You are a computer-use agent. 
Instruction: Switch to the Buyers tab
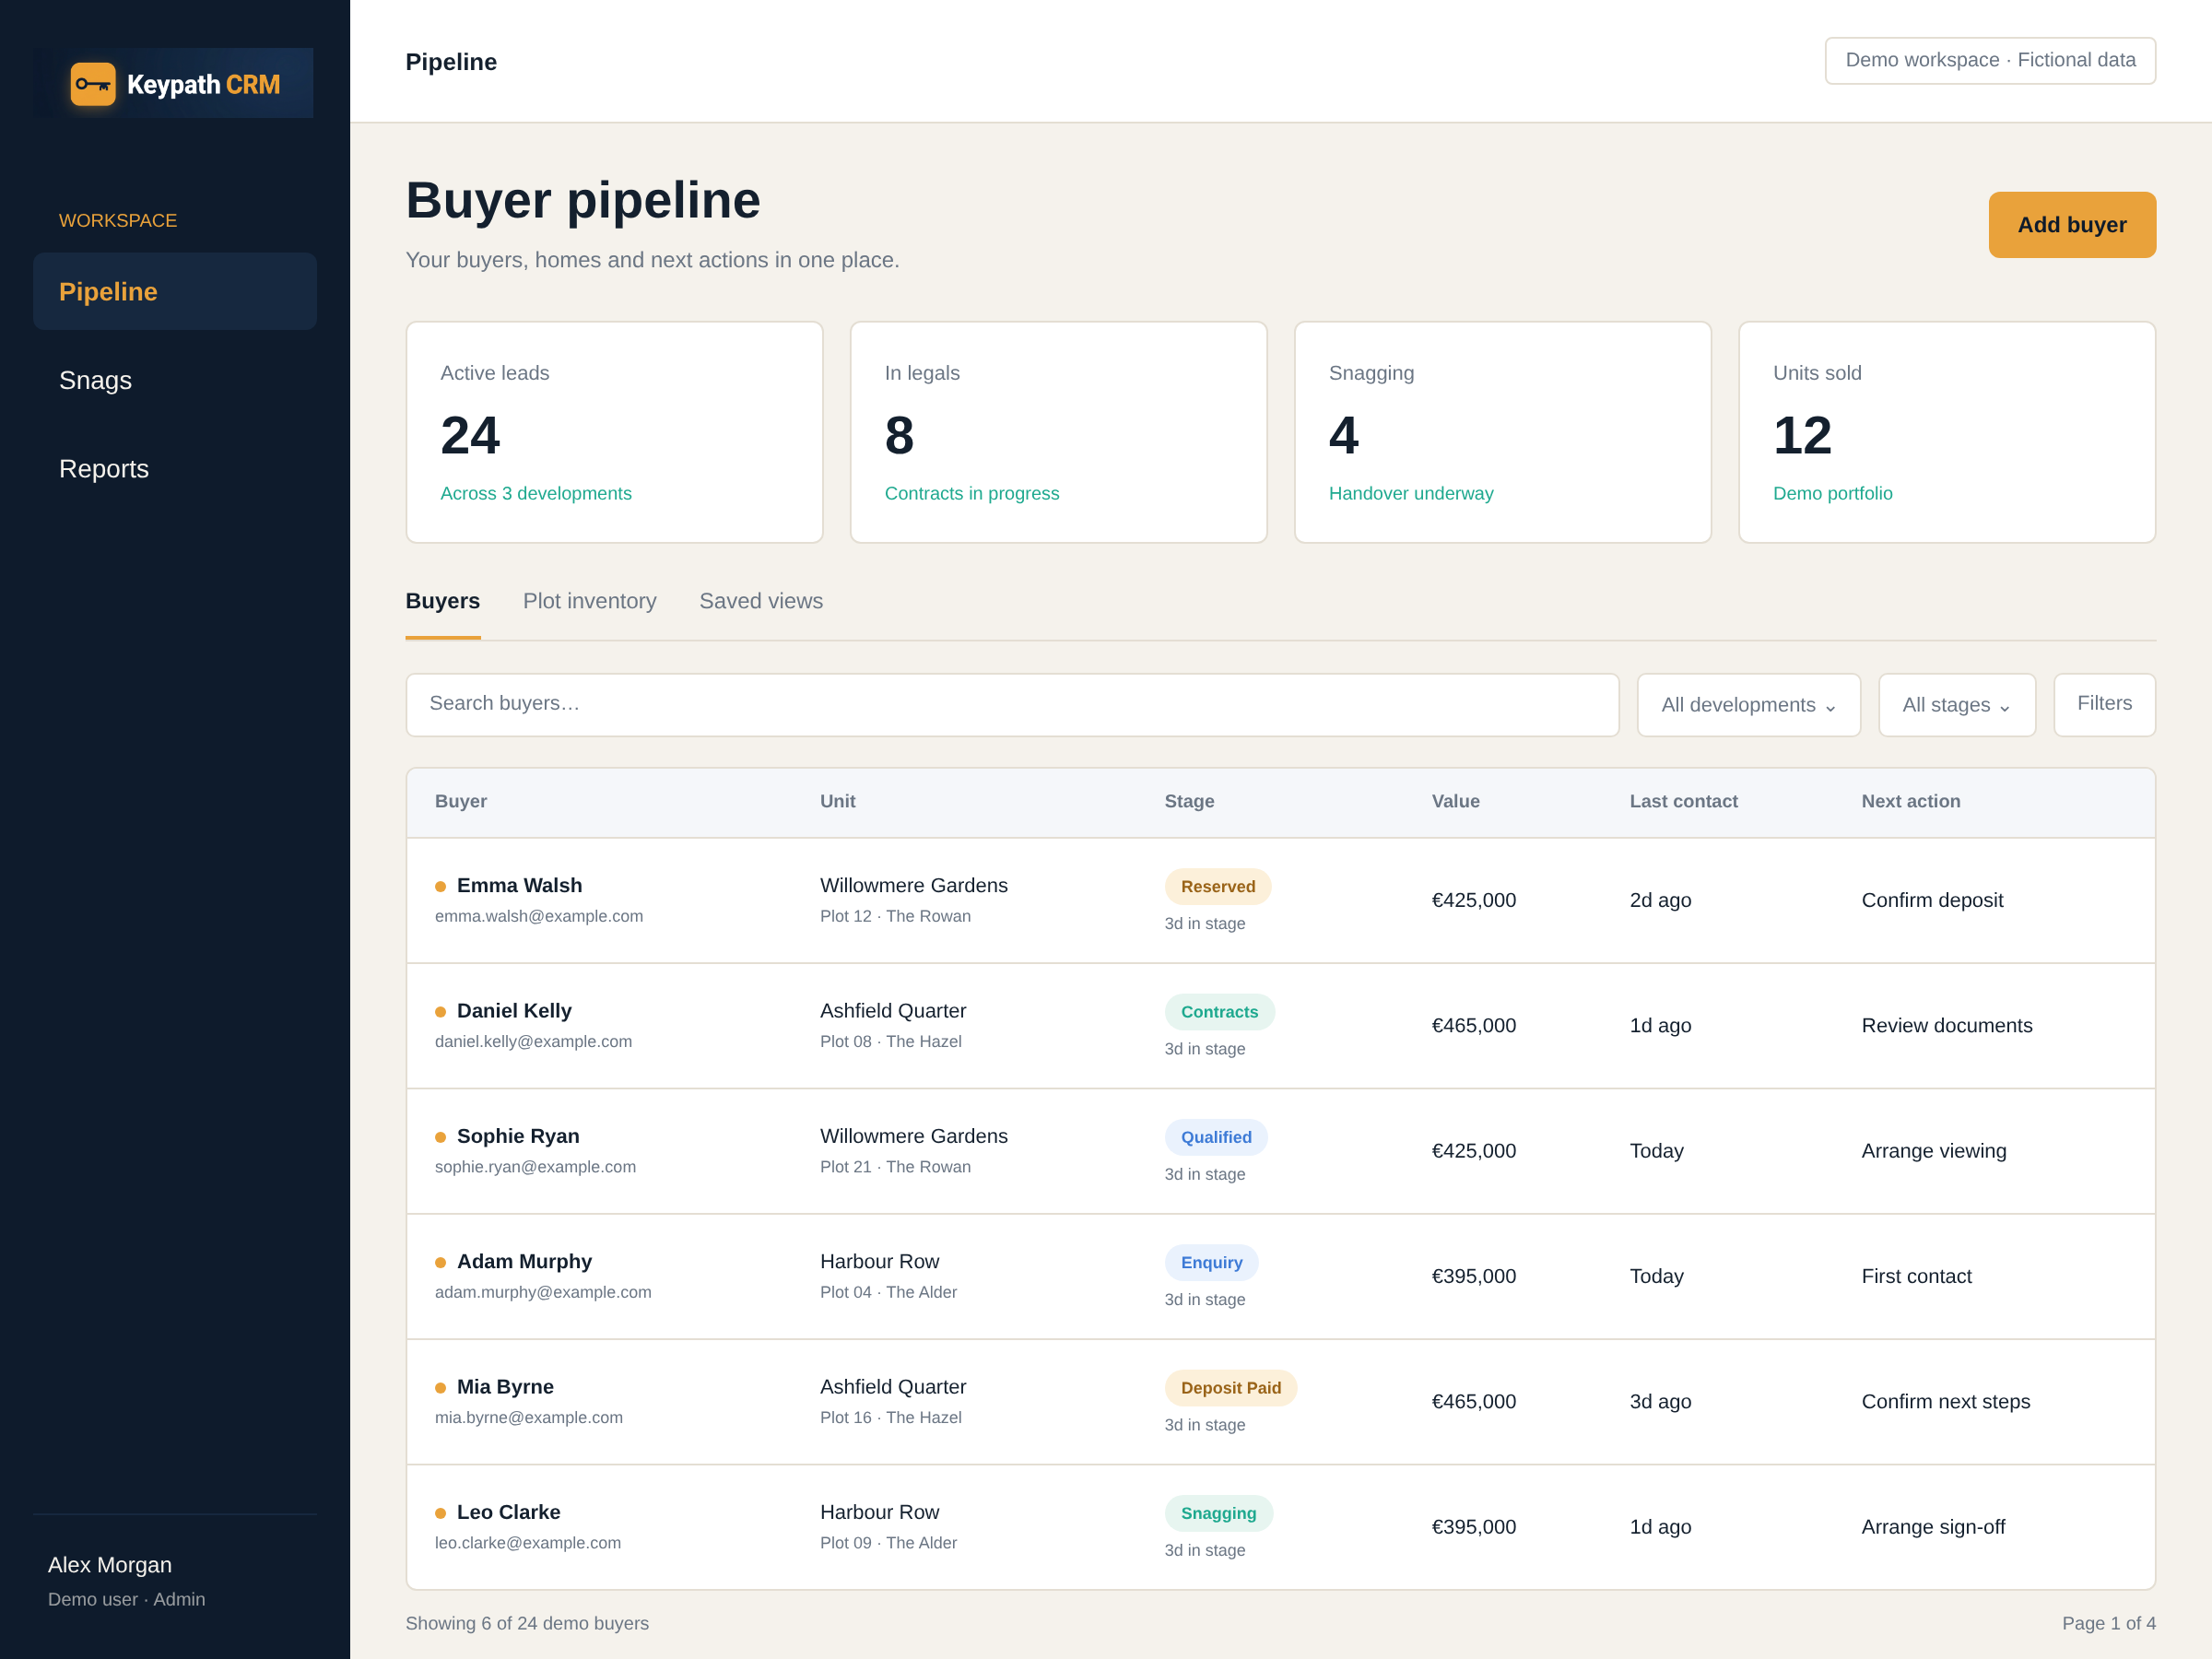[443, 601]
